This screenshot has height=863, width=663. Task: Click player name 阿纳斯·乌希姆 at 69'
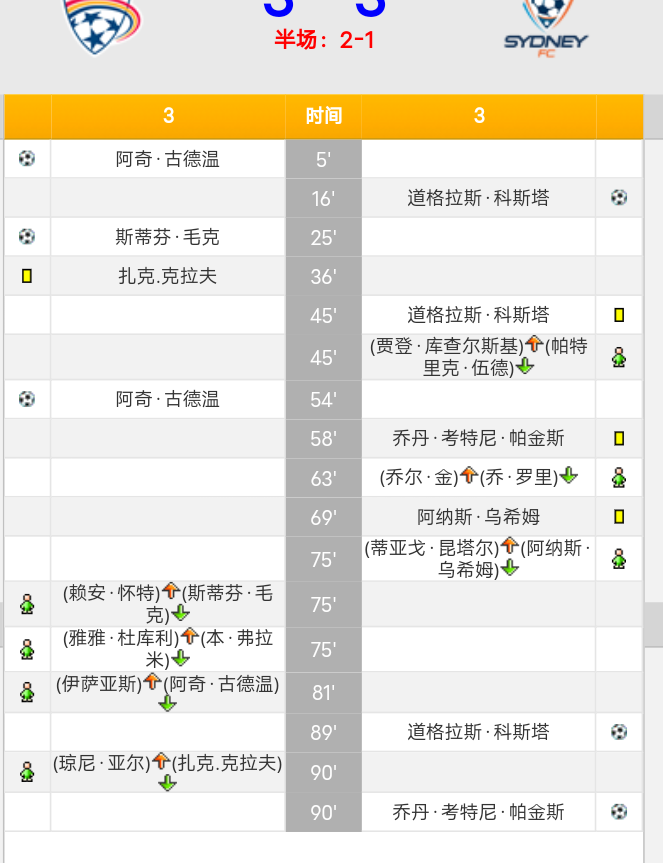pos(478,517)
